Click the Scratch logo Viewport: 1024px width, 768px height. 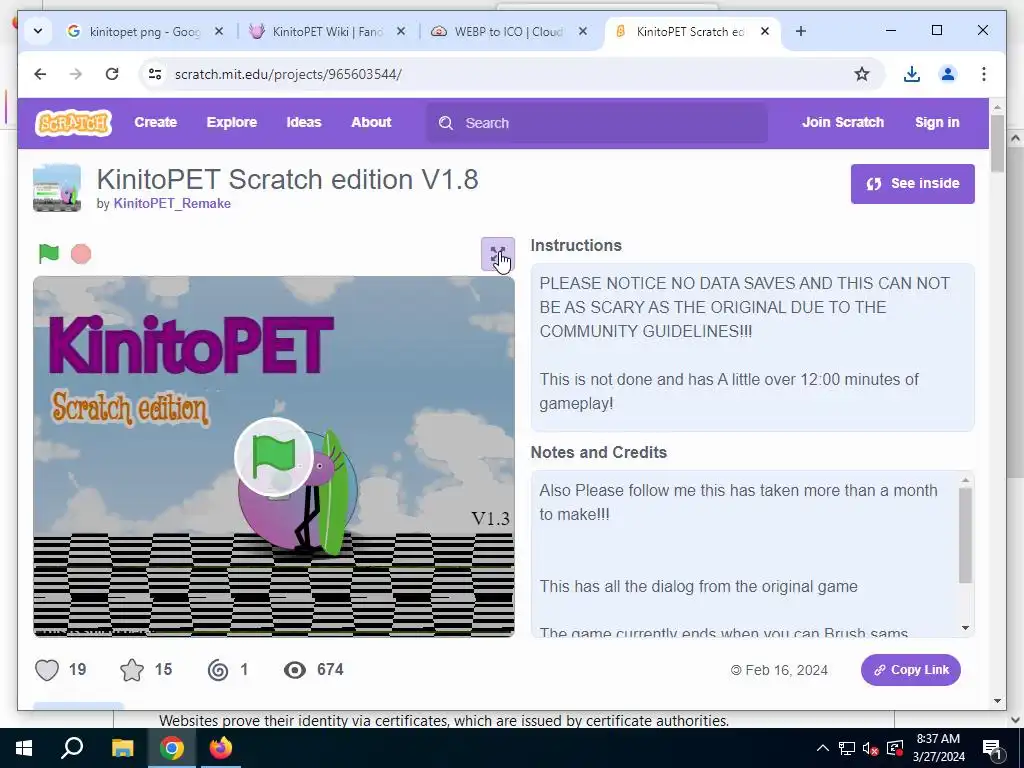coord(73,123)
